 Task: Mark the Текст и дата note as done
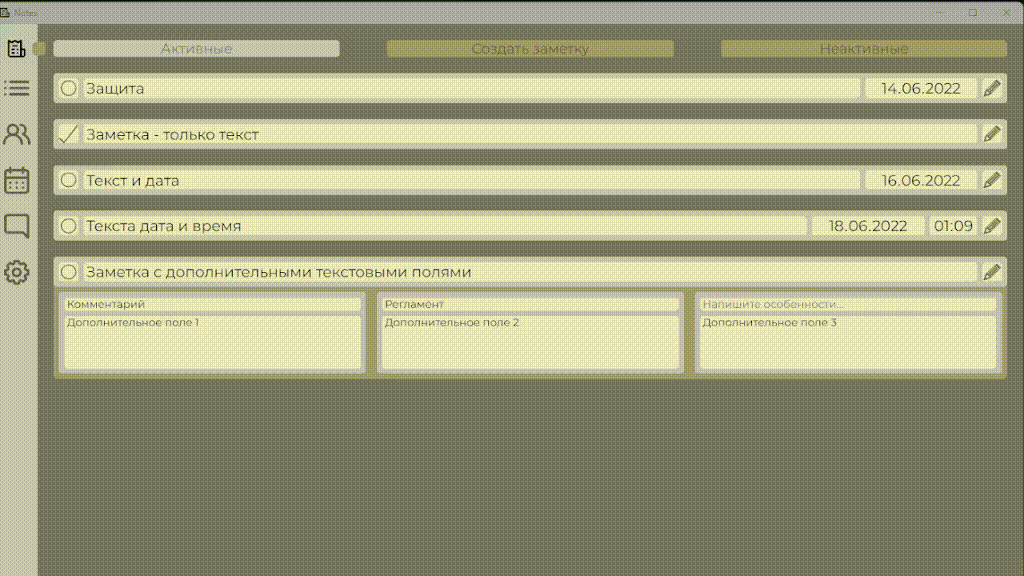[x=69, y=180]
